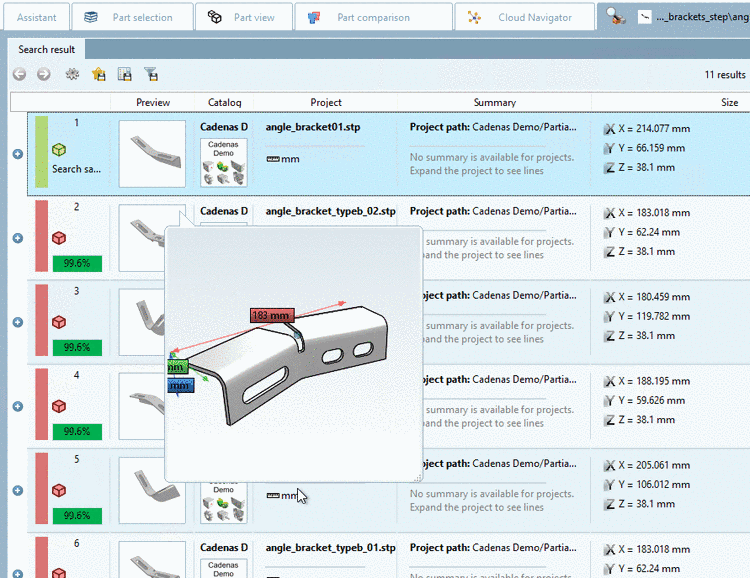Image resolution: width=750 pixels, height=578 pixels.
Task: Expand result row 5 with plus button
Action: pyautogui.click(x=17, y=490)
